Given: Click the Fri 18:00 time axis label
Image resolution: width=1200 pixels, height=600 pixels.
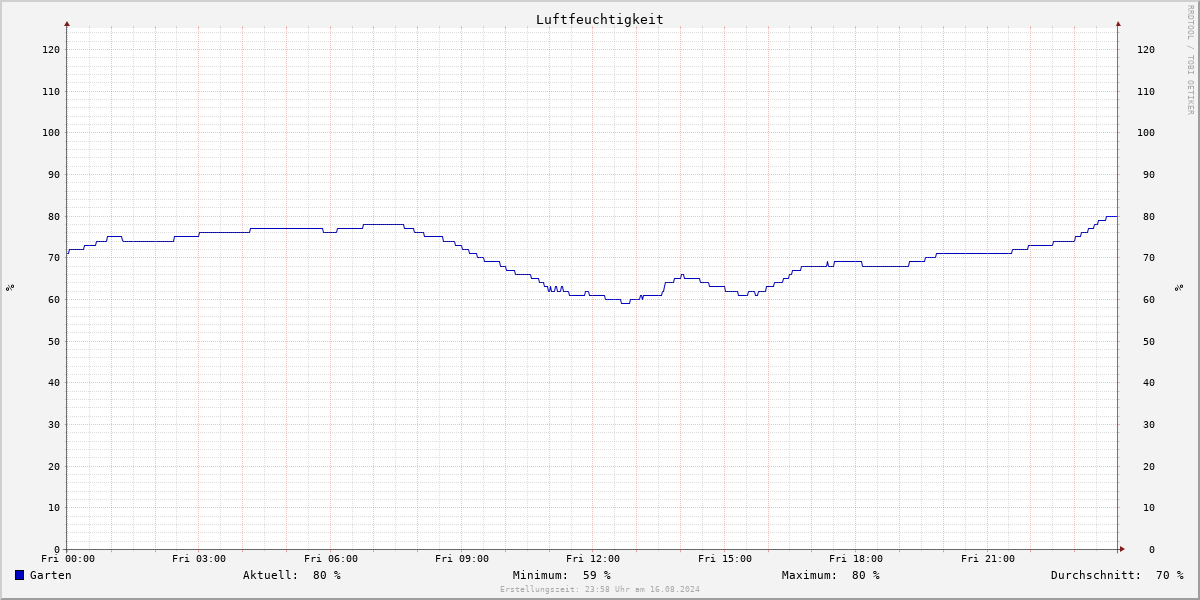Looking at the screenshot, I should [856, 559].
